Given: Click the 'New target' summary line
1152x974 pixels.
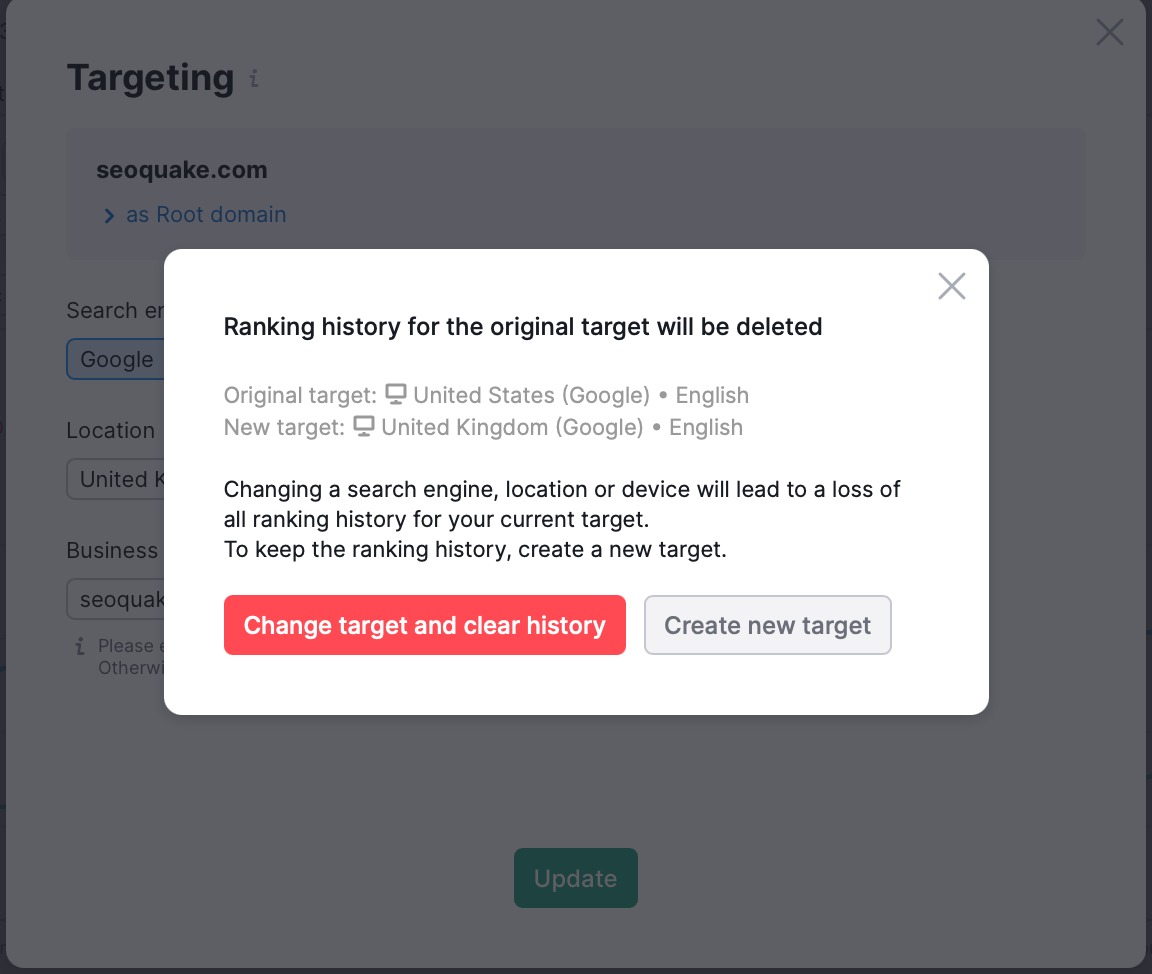Looking at the screenshot, I should pos(483,426).
